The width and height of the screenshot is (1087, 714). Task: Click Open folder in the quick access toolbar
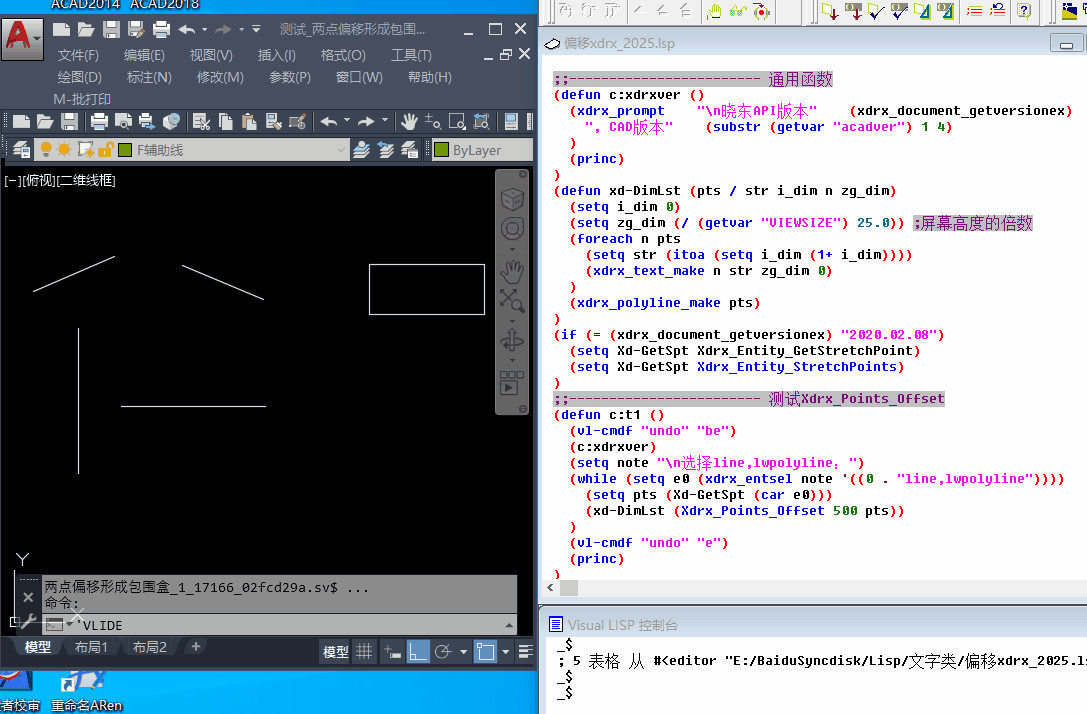tap(86, 29)
